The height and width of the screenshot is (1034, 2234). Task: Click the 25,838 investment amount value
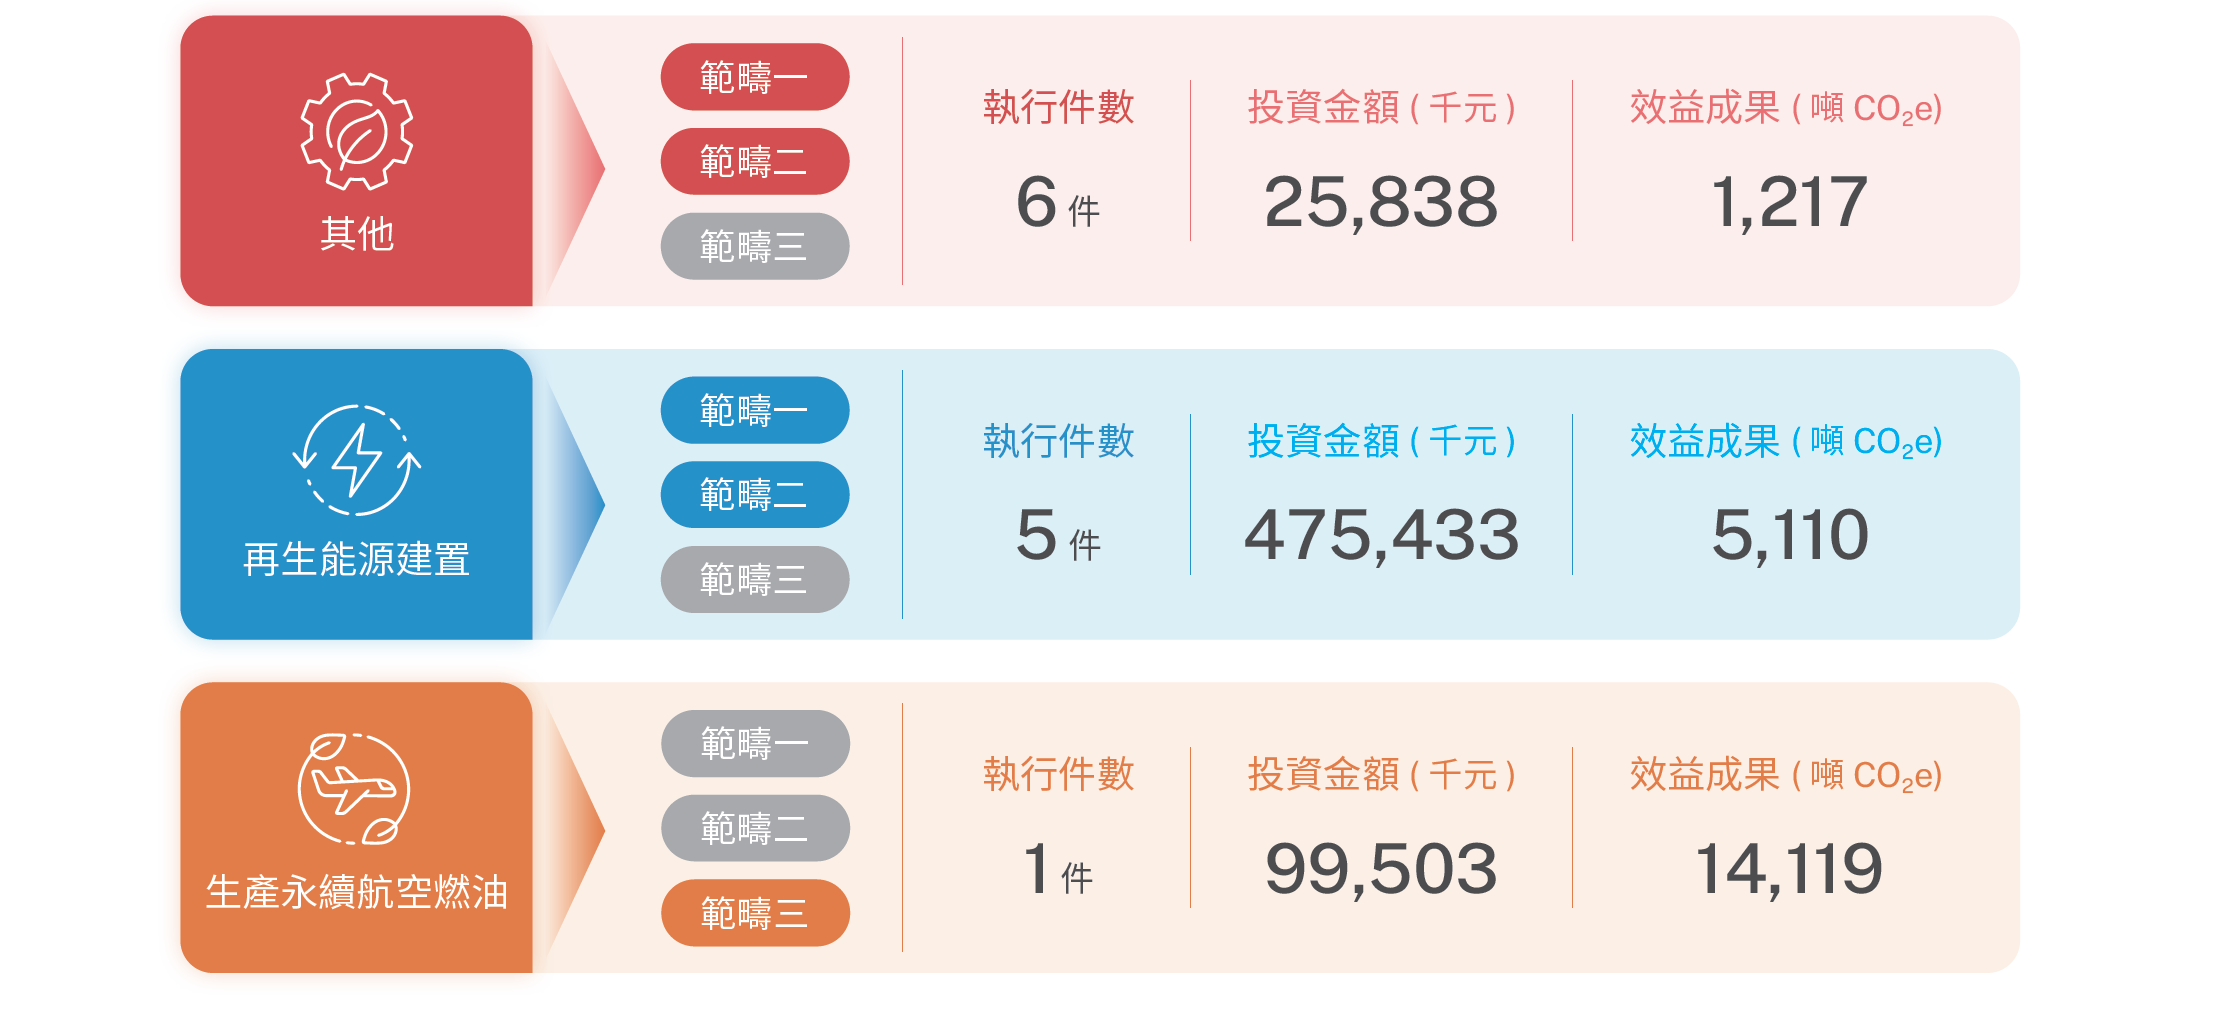point(1381,203)
